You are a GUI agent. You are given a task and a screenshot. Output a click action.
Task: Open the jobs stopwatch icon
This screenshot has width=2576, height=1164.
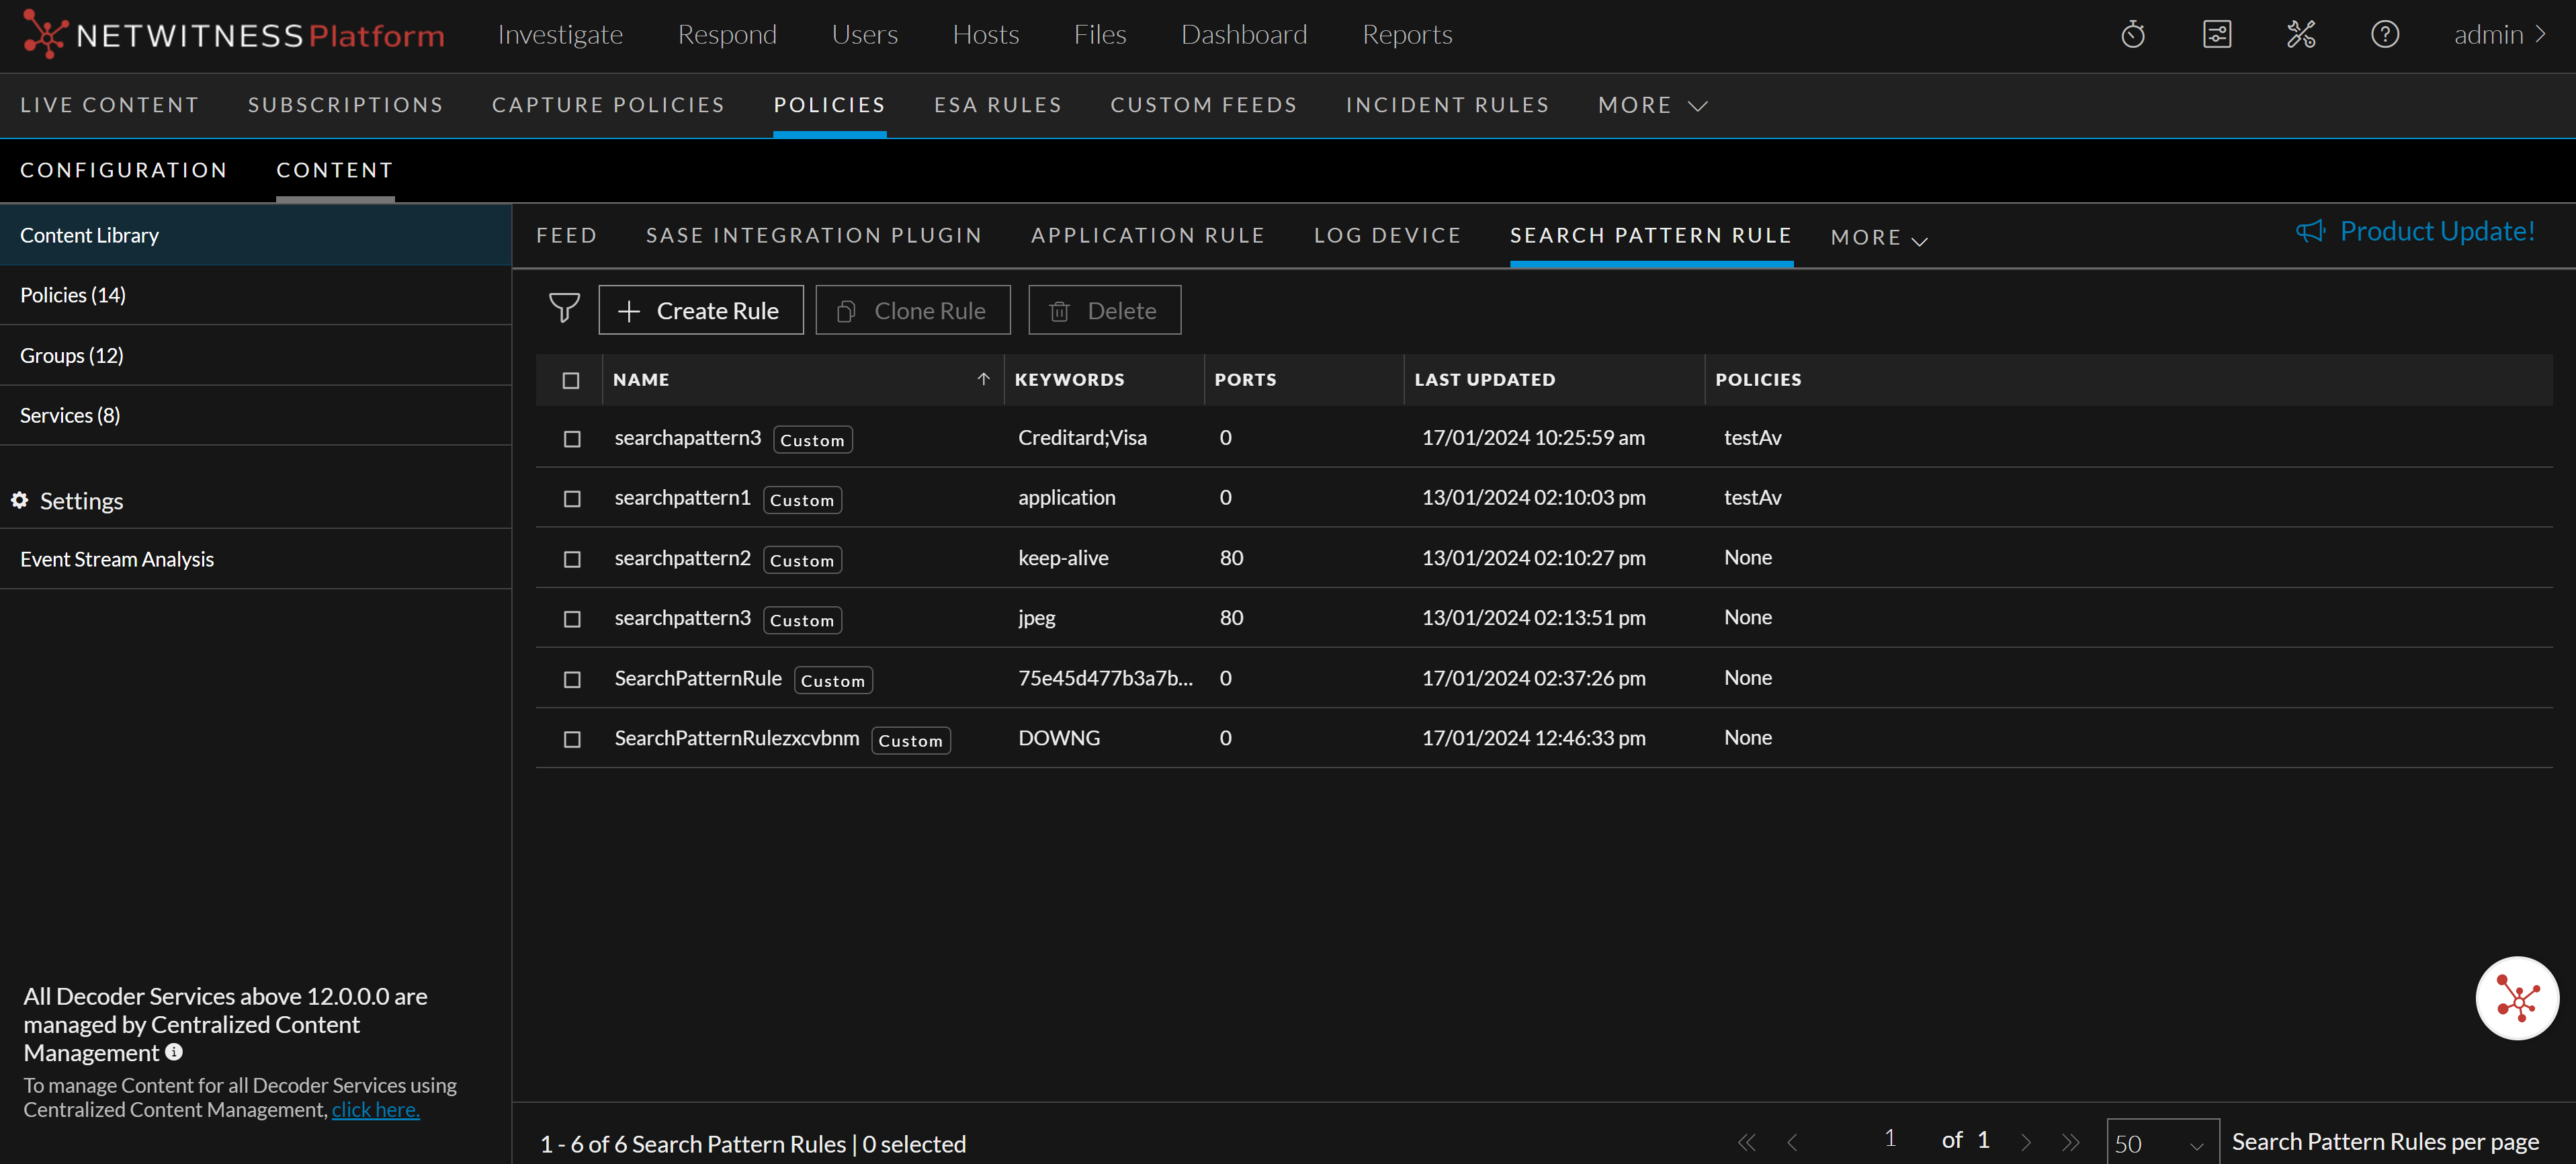click(x=2132, y=35)
